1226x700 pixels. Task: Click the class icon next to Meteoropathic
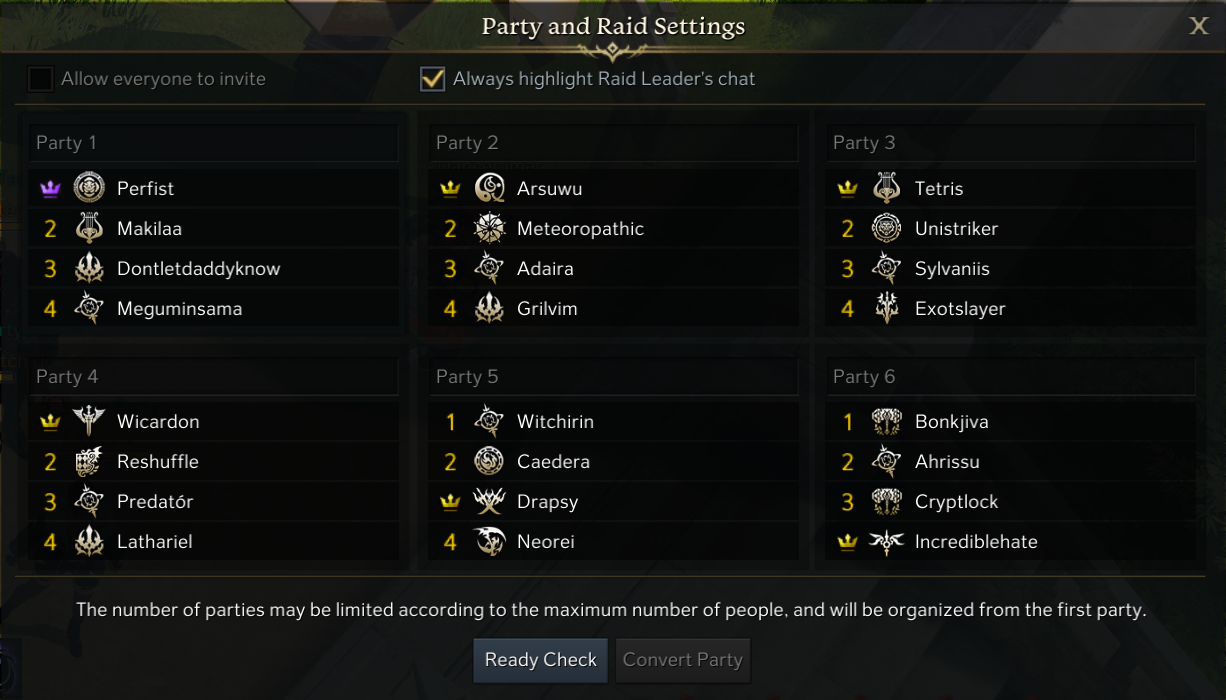tap(489, 229)
